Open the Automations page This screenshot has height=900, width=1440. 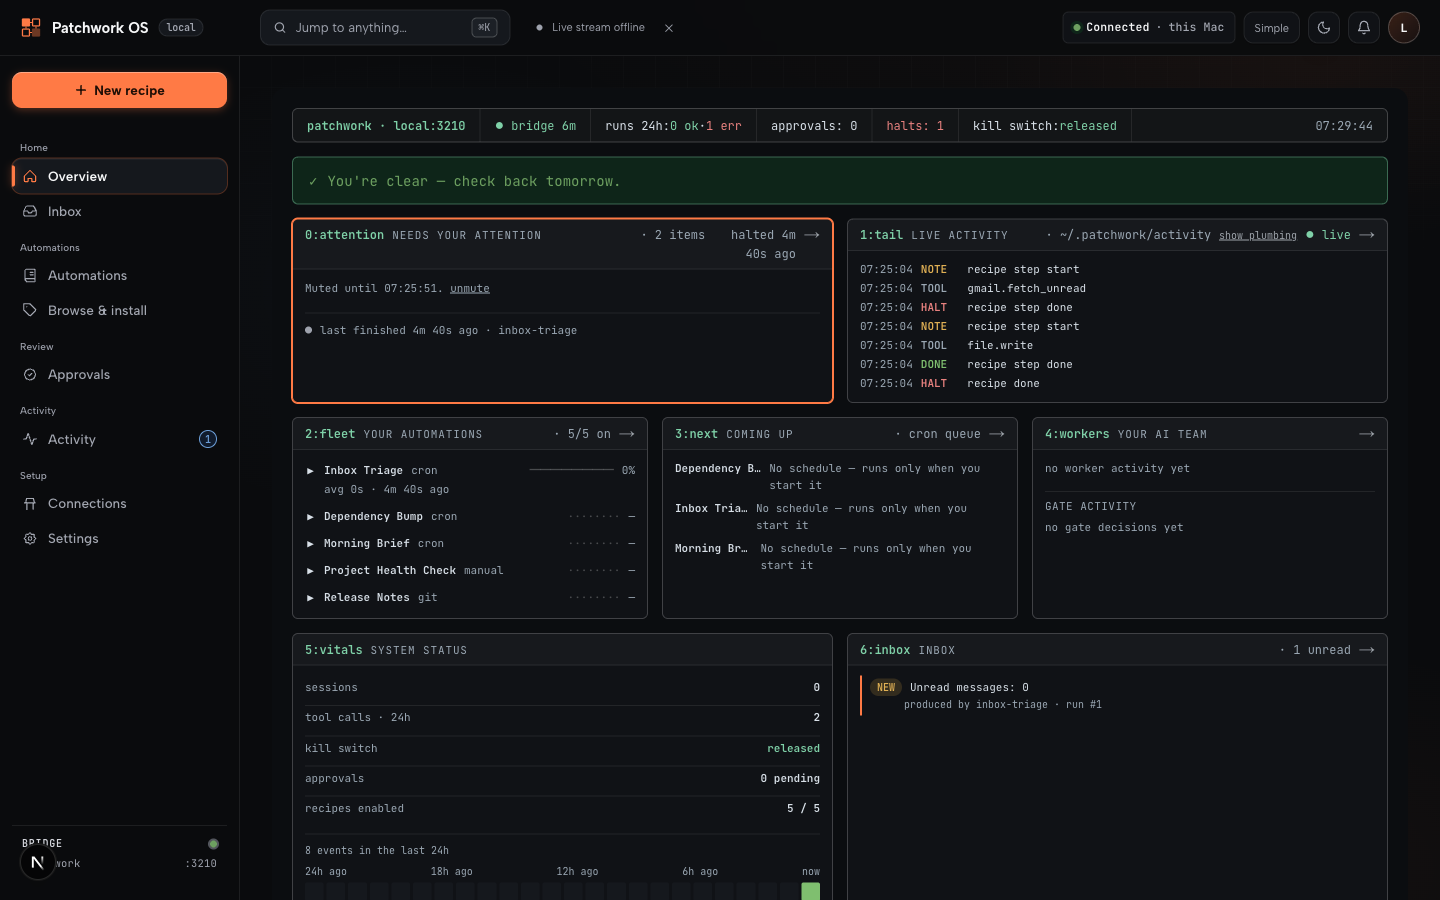119,275
